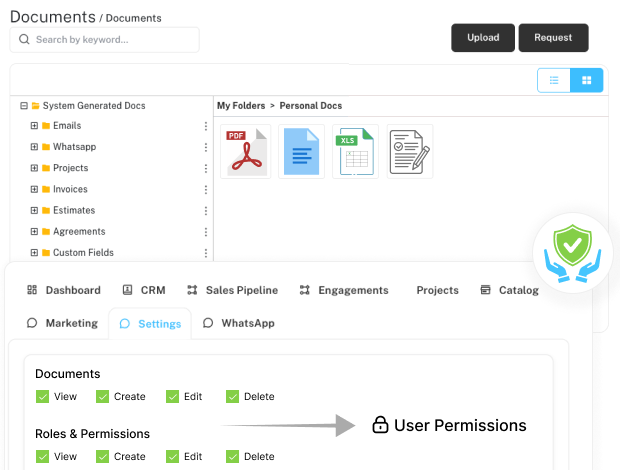Select the Custom Fields folder in tree
Viewport: 620px width, 470px height.
coord(83,253)
